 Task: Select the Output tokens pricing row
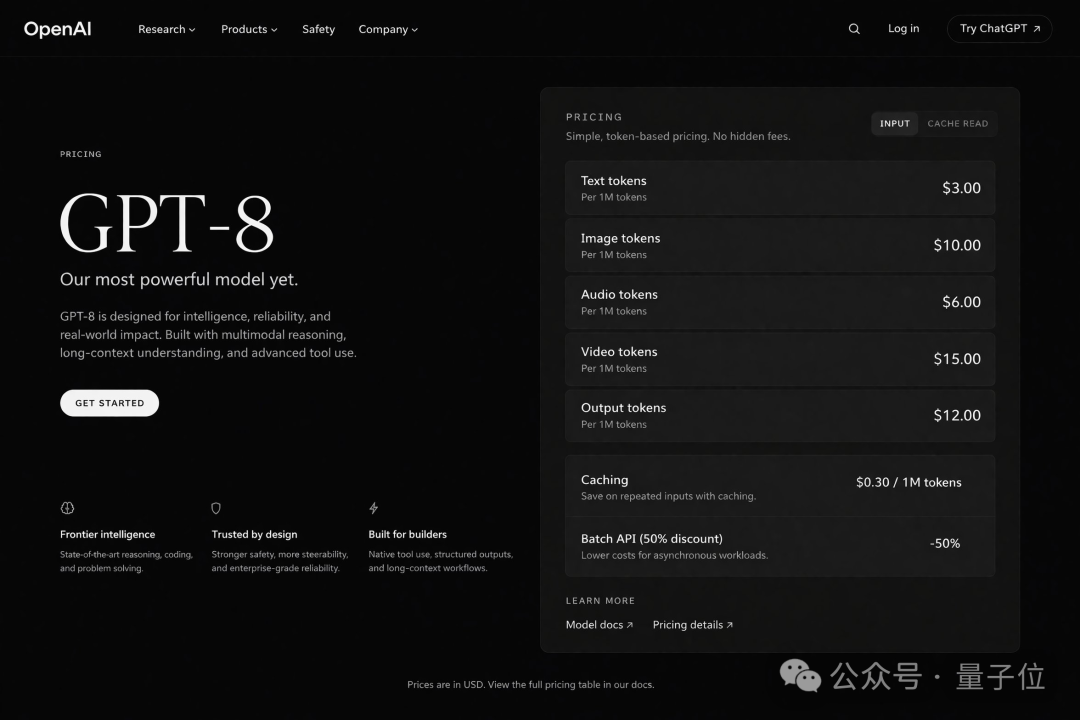click(780, 415)
